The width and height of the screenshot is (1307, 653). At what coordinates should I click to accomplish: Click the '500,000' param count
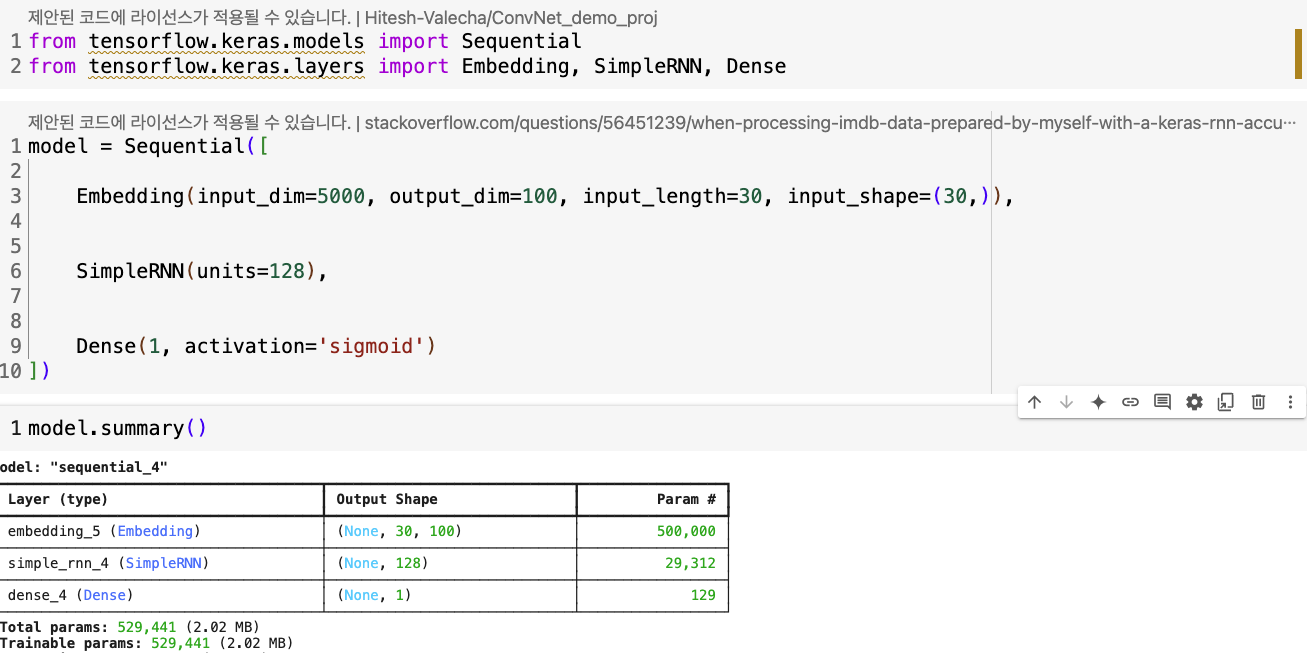point(686,531)
